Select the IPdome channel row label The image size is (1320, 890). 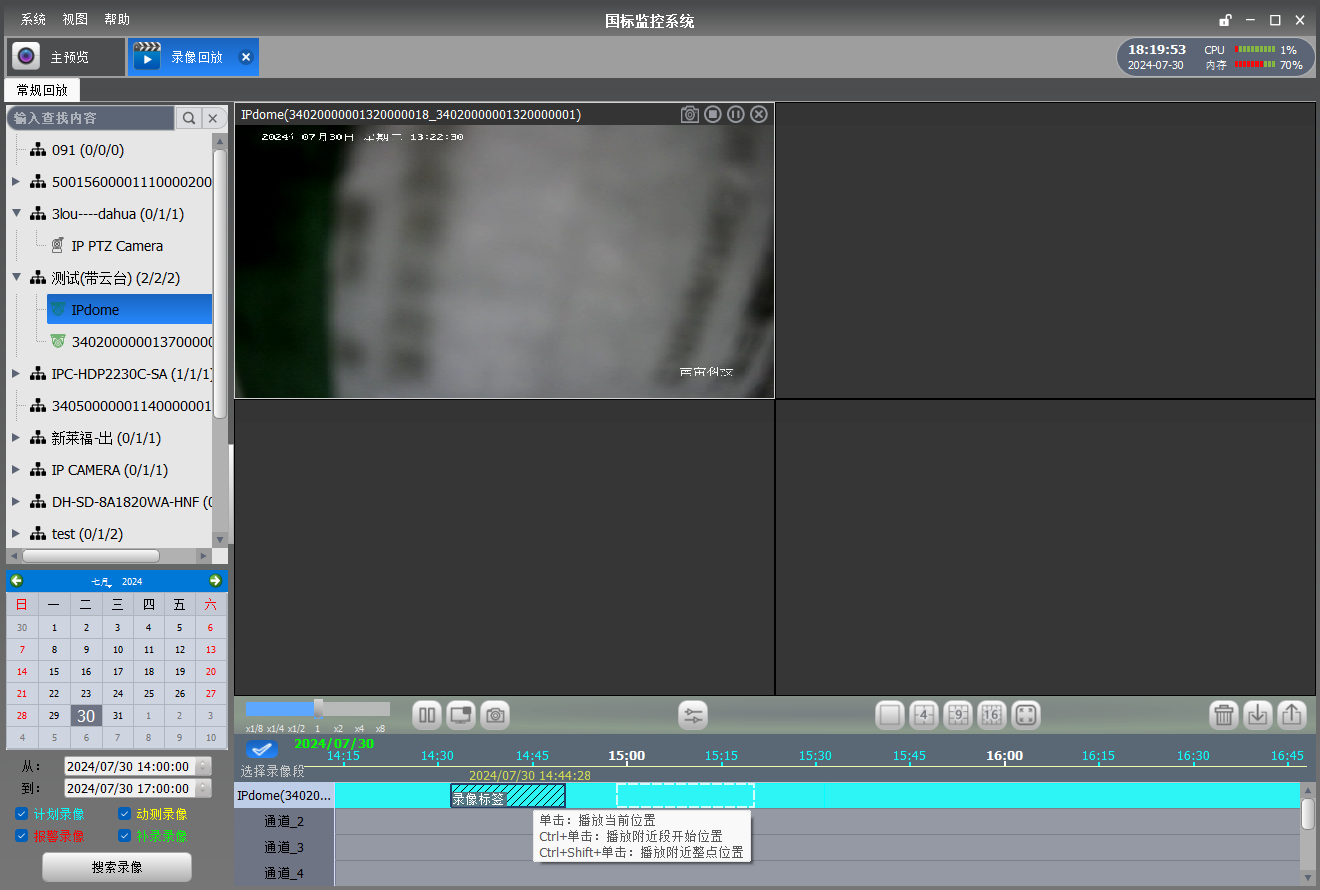(x=284, y=796)
